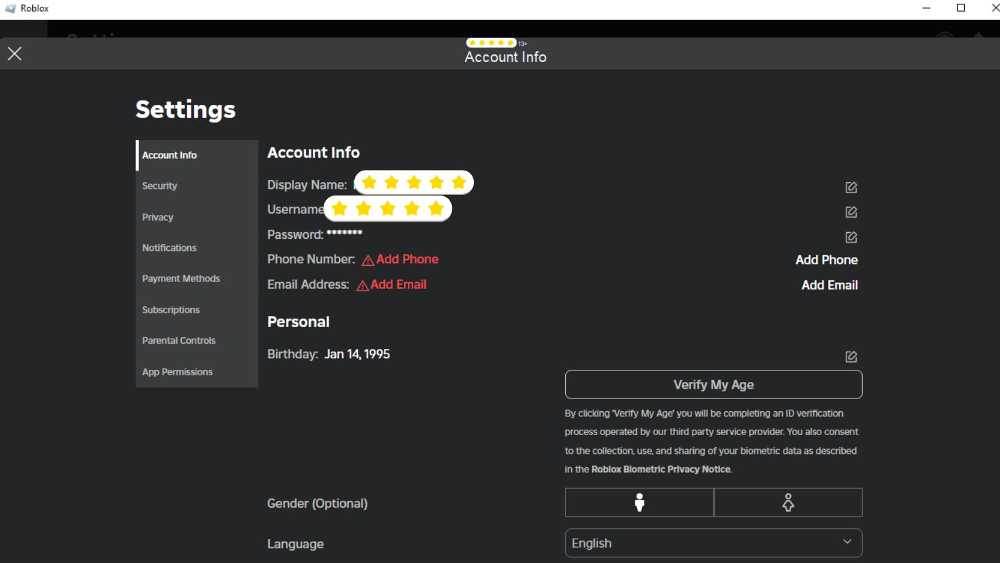
Task: Edit the Display Name with pencil icon
Action: coord(851,187)
